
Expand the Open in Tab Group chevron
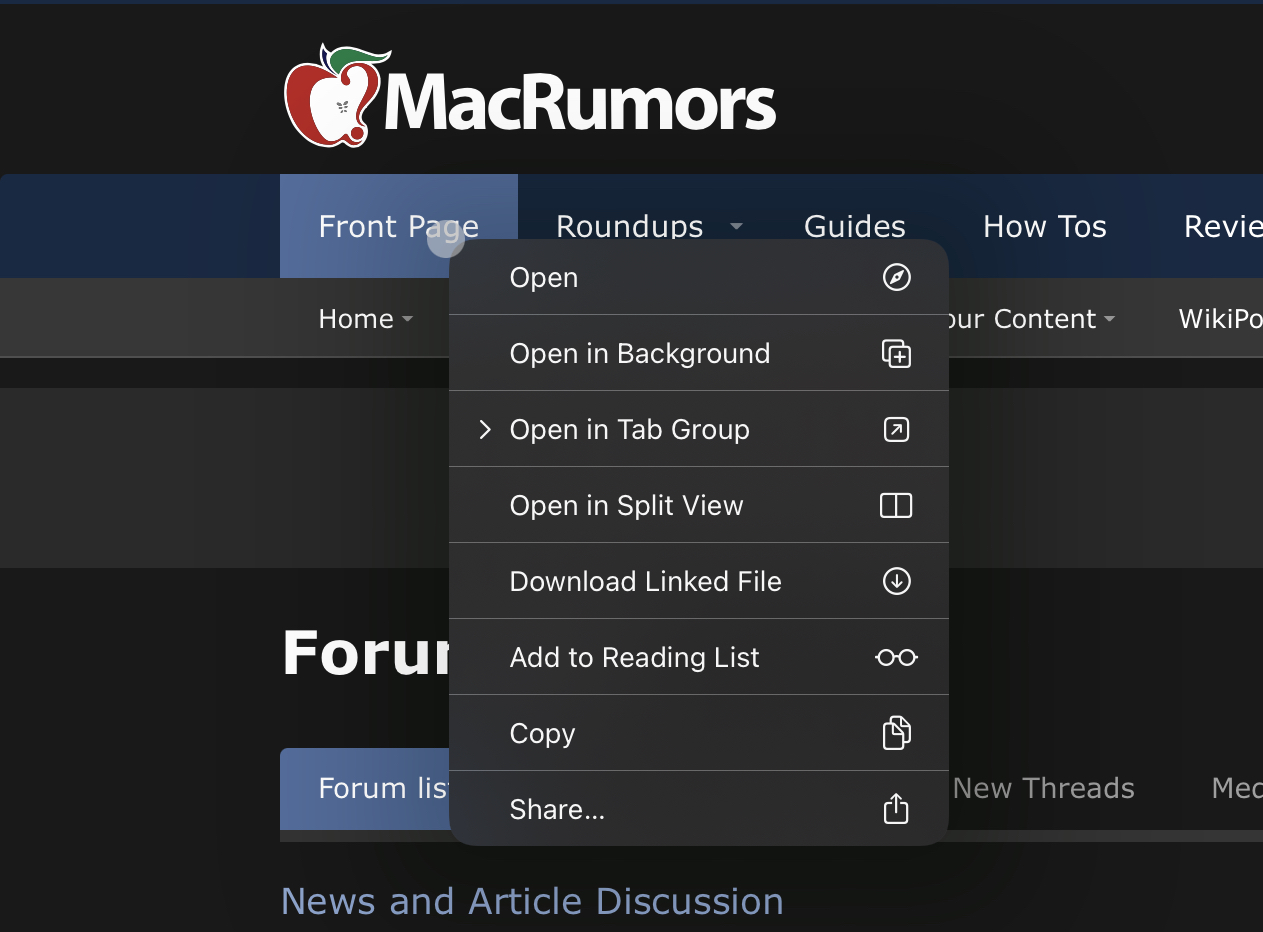[x=485, y=429]
